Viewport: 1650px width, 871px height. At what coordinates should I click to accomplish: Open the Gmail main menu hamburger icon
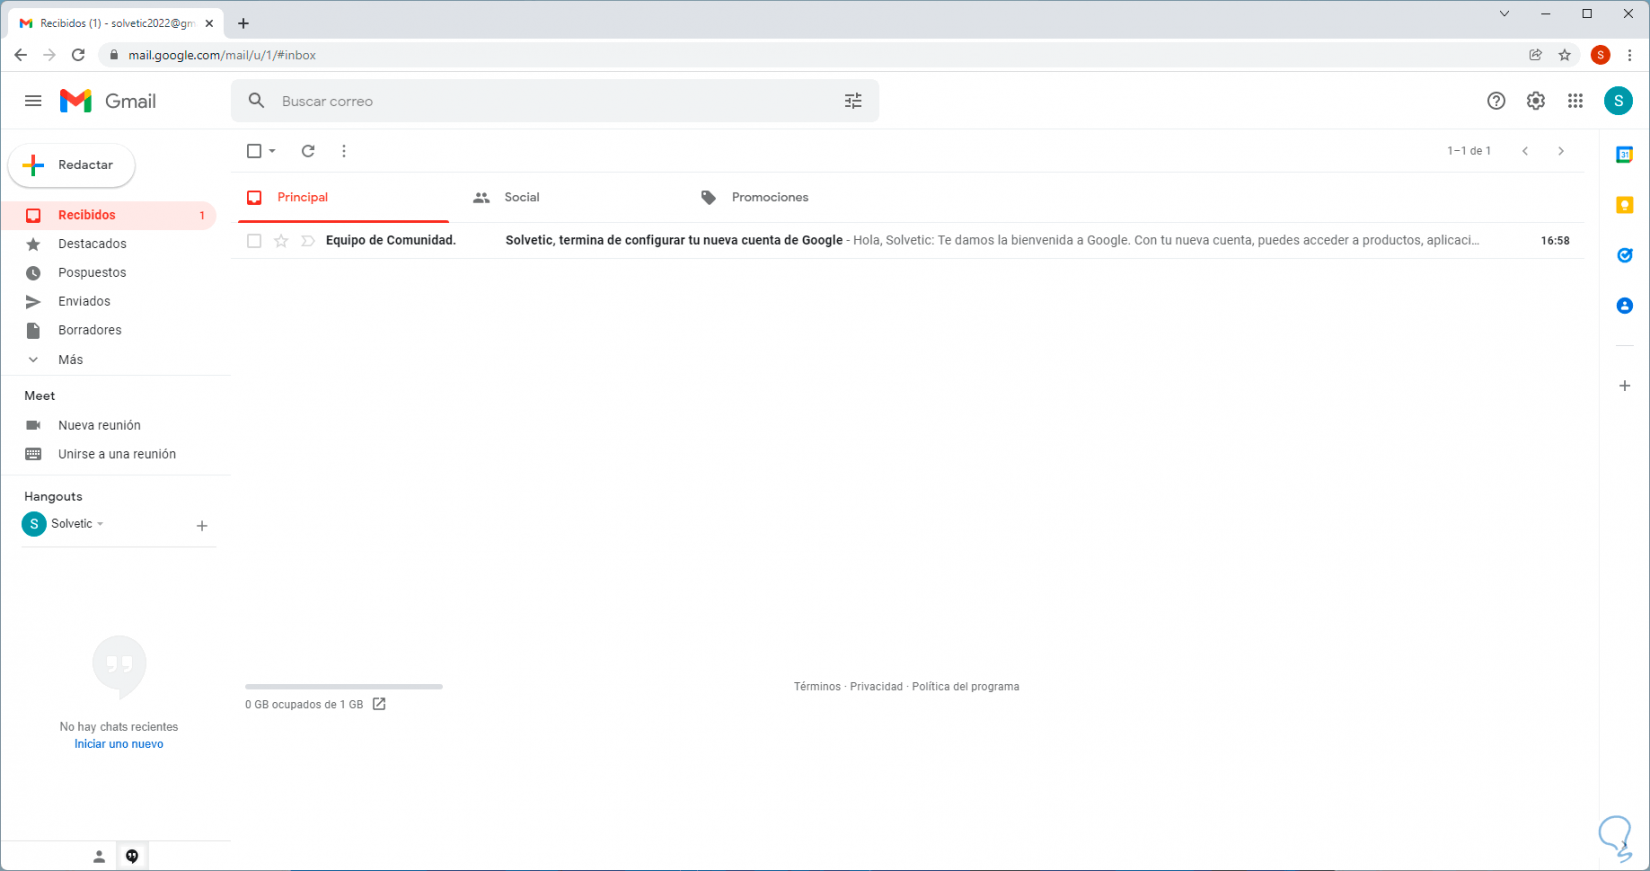pos(33,101)
